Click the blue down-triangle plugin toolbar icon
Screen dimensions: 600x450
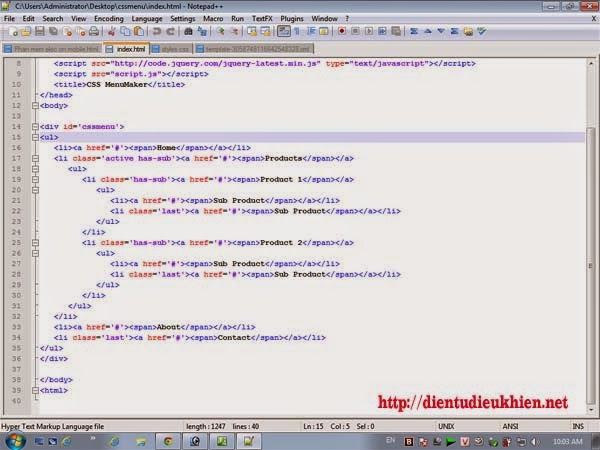[x=441, y=32]
